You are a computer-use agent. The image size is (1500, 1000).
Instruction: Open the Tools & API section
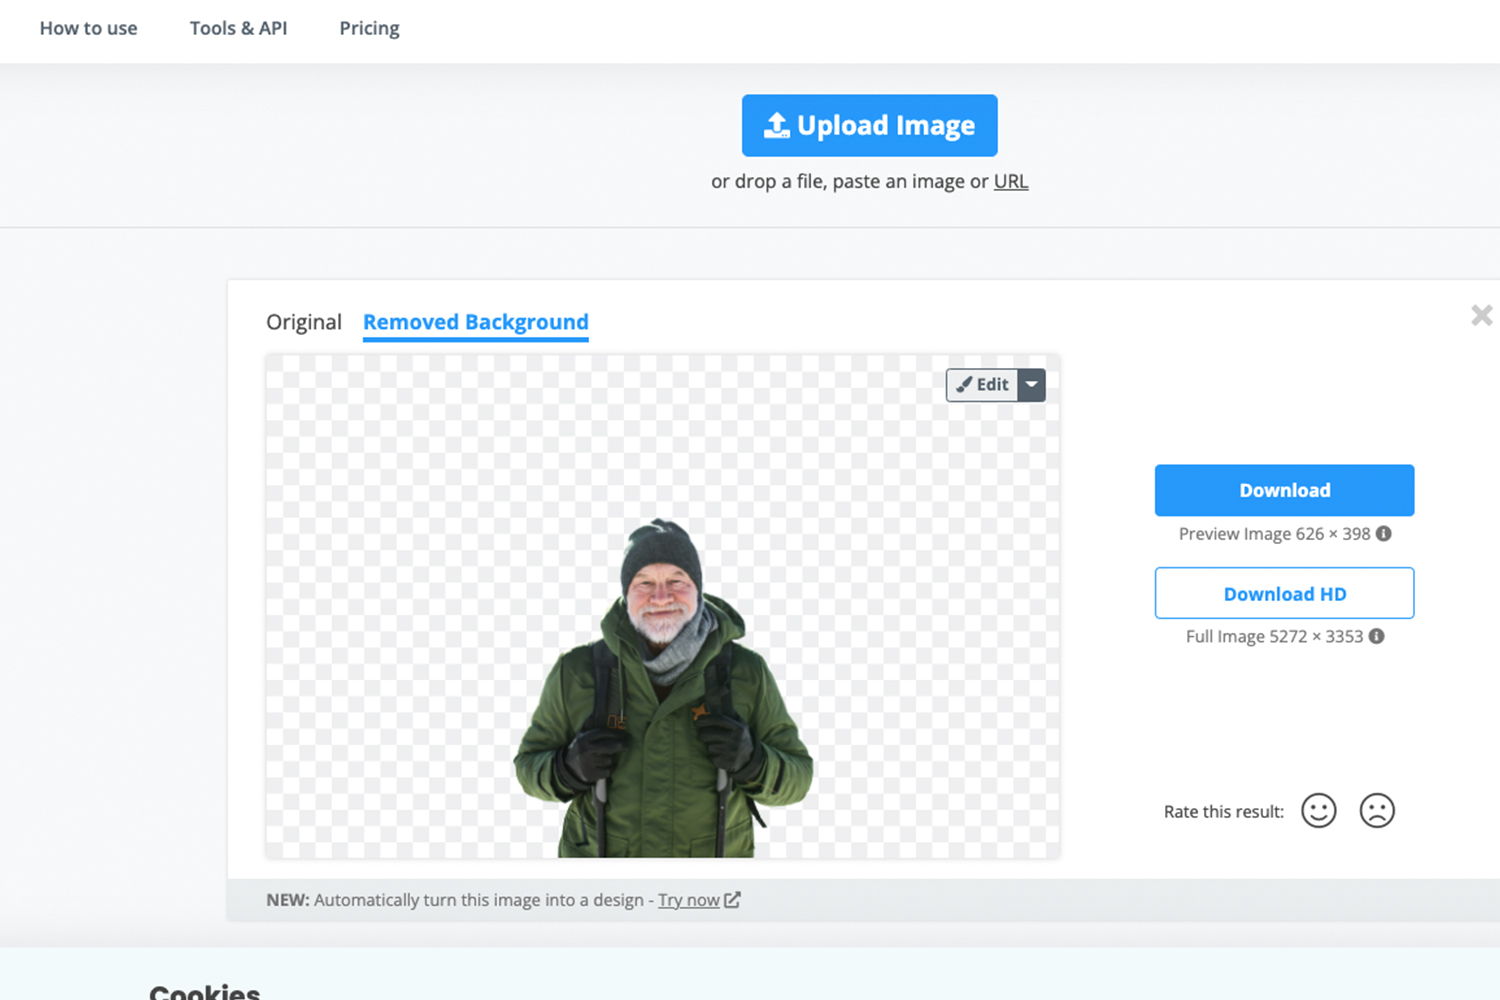click(x=238, y=28)
